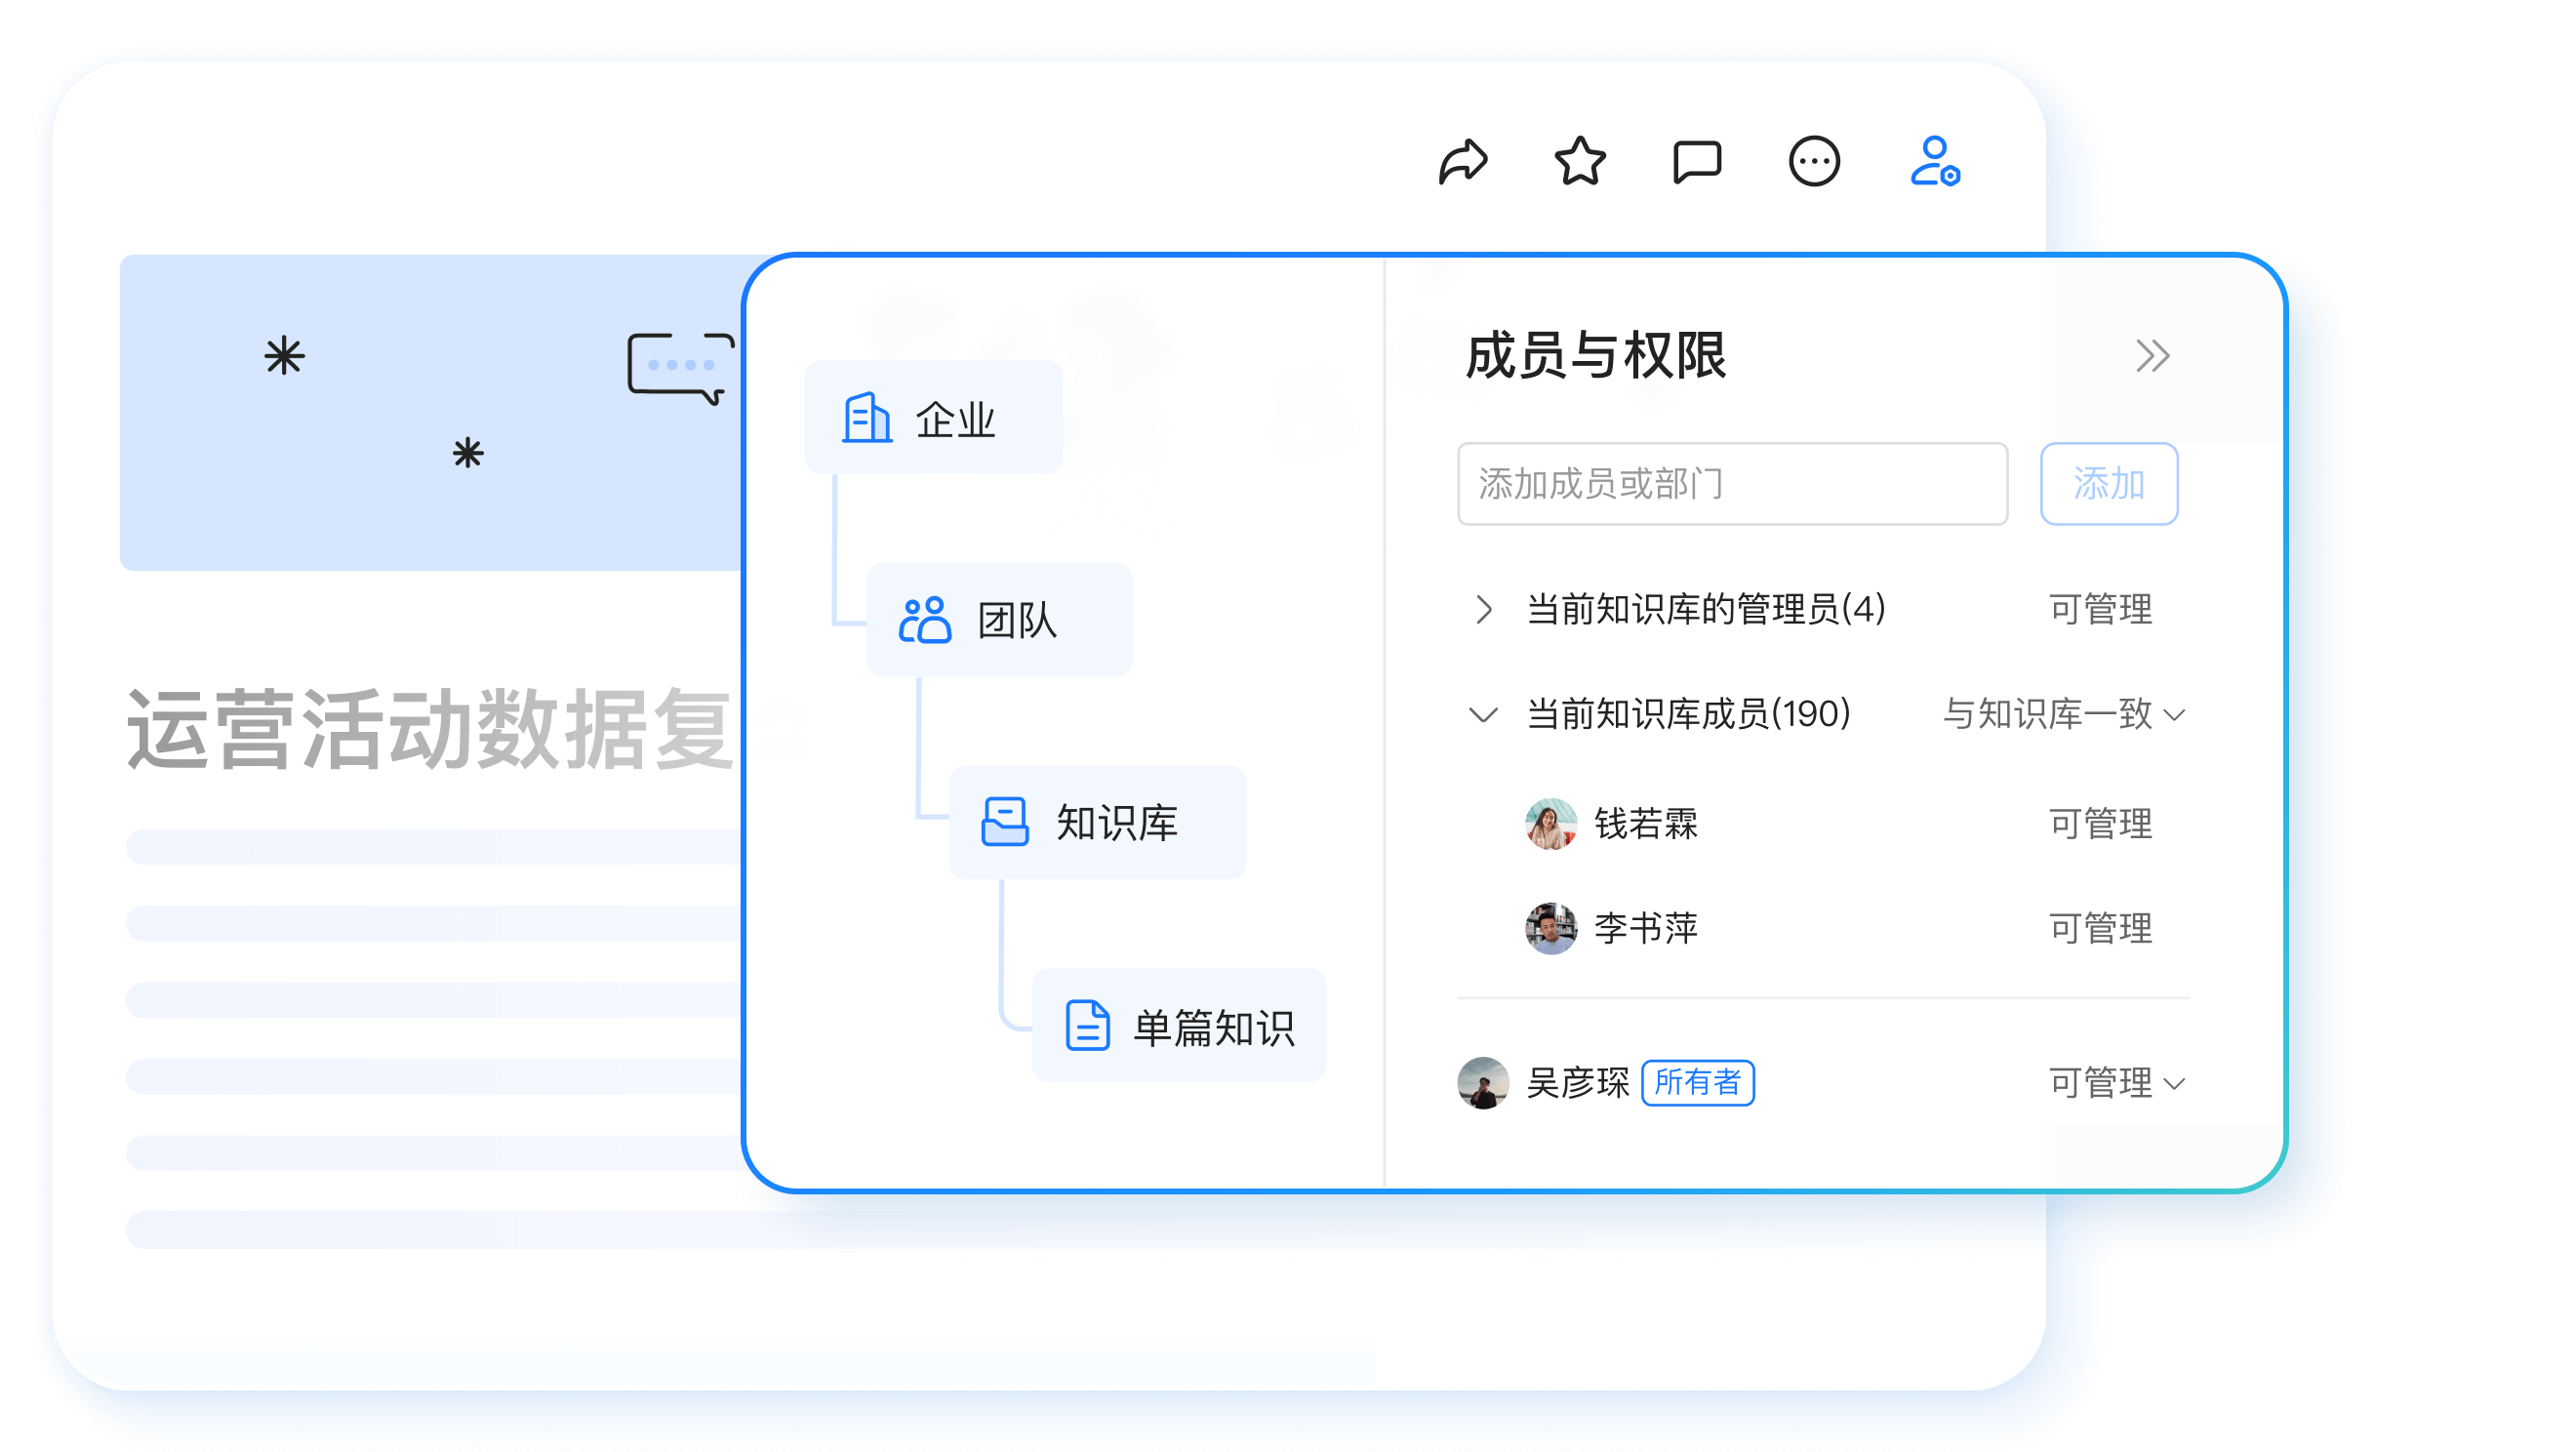Click the share icon in the toolbar
The width and height of the screenshot is (2576, 1452).
tap(1466, 161)
